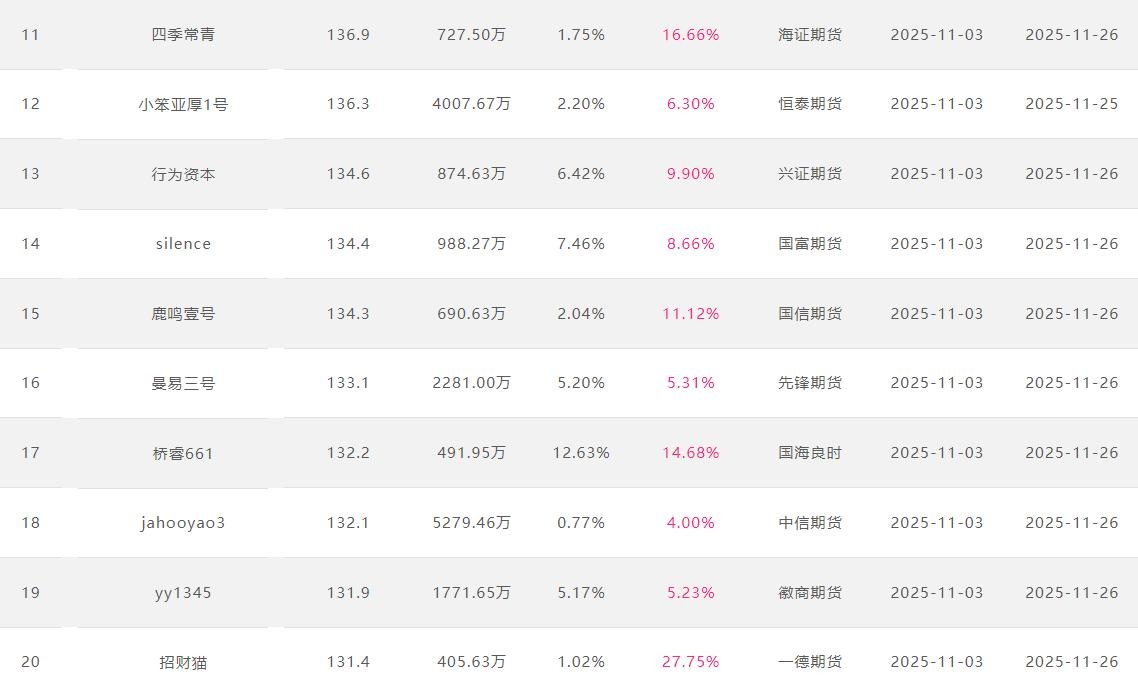Click the 海证期货 broker cell
The height and width of the screenshot is (694, 1138).
pyautogui.click(x=810, y=35)
